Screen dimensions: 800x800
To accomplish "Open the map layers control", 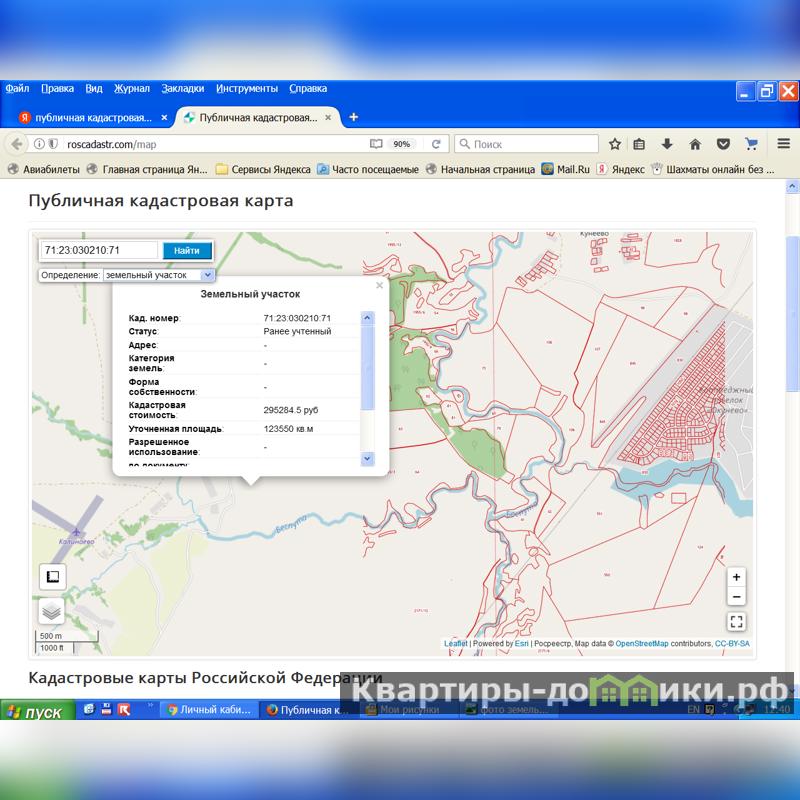I will coord(52,611).
